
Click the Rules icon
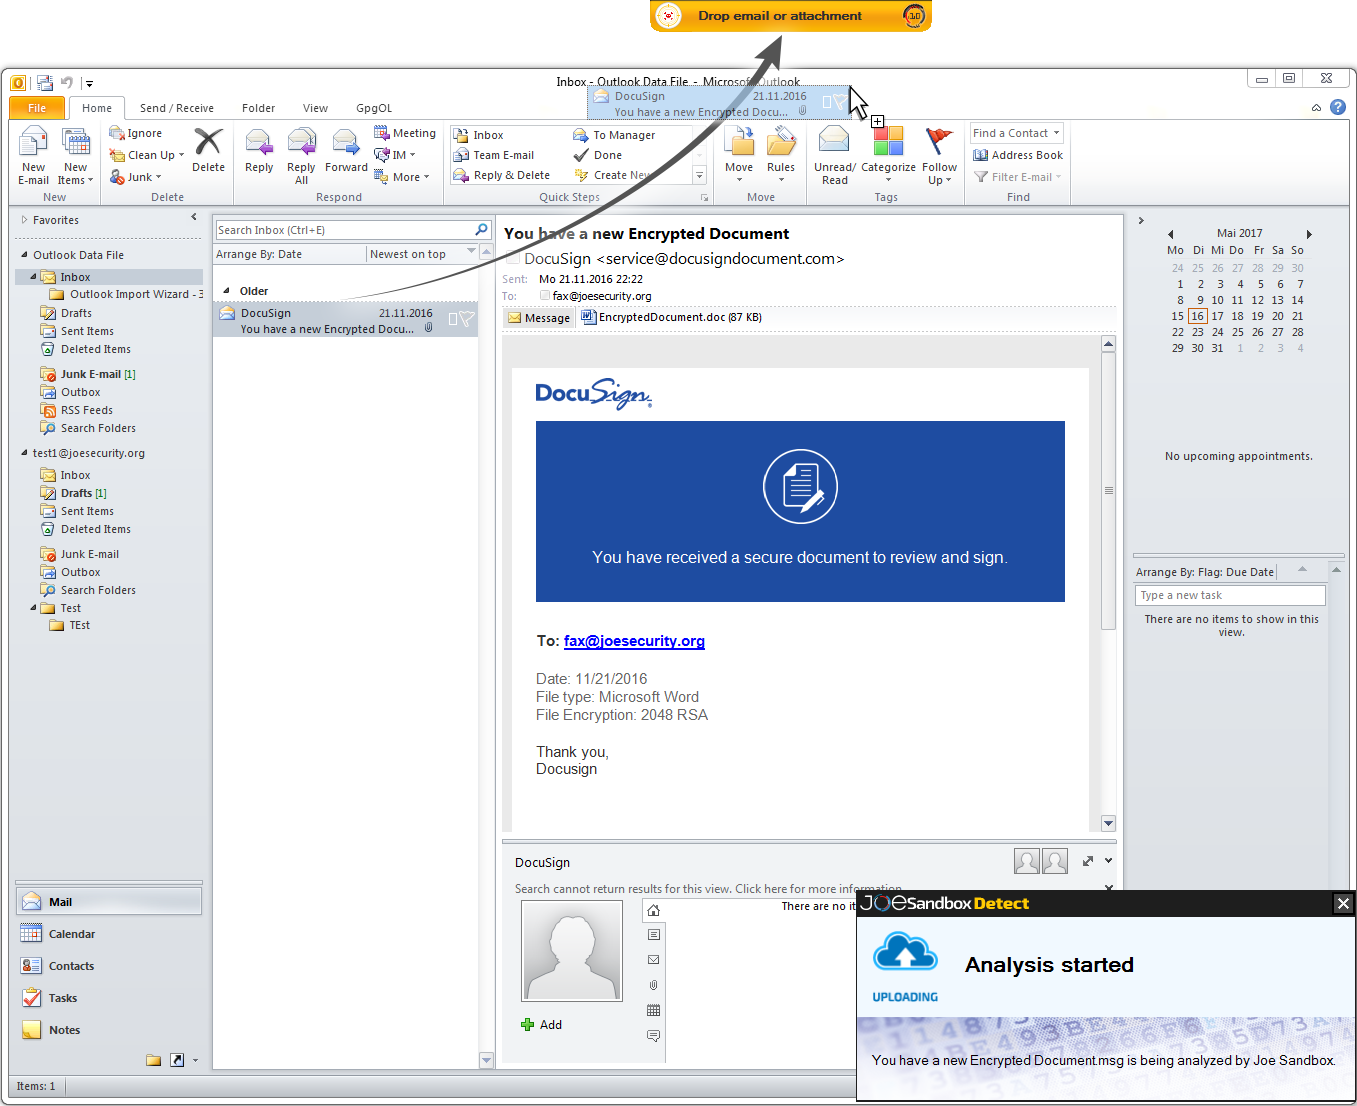[781, 142]
